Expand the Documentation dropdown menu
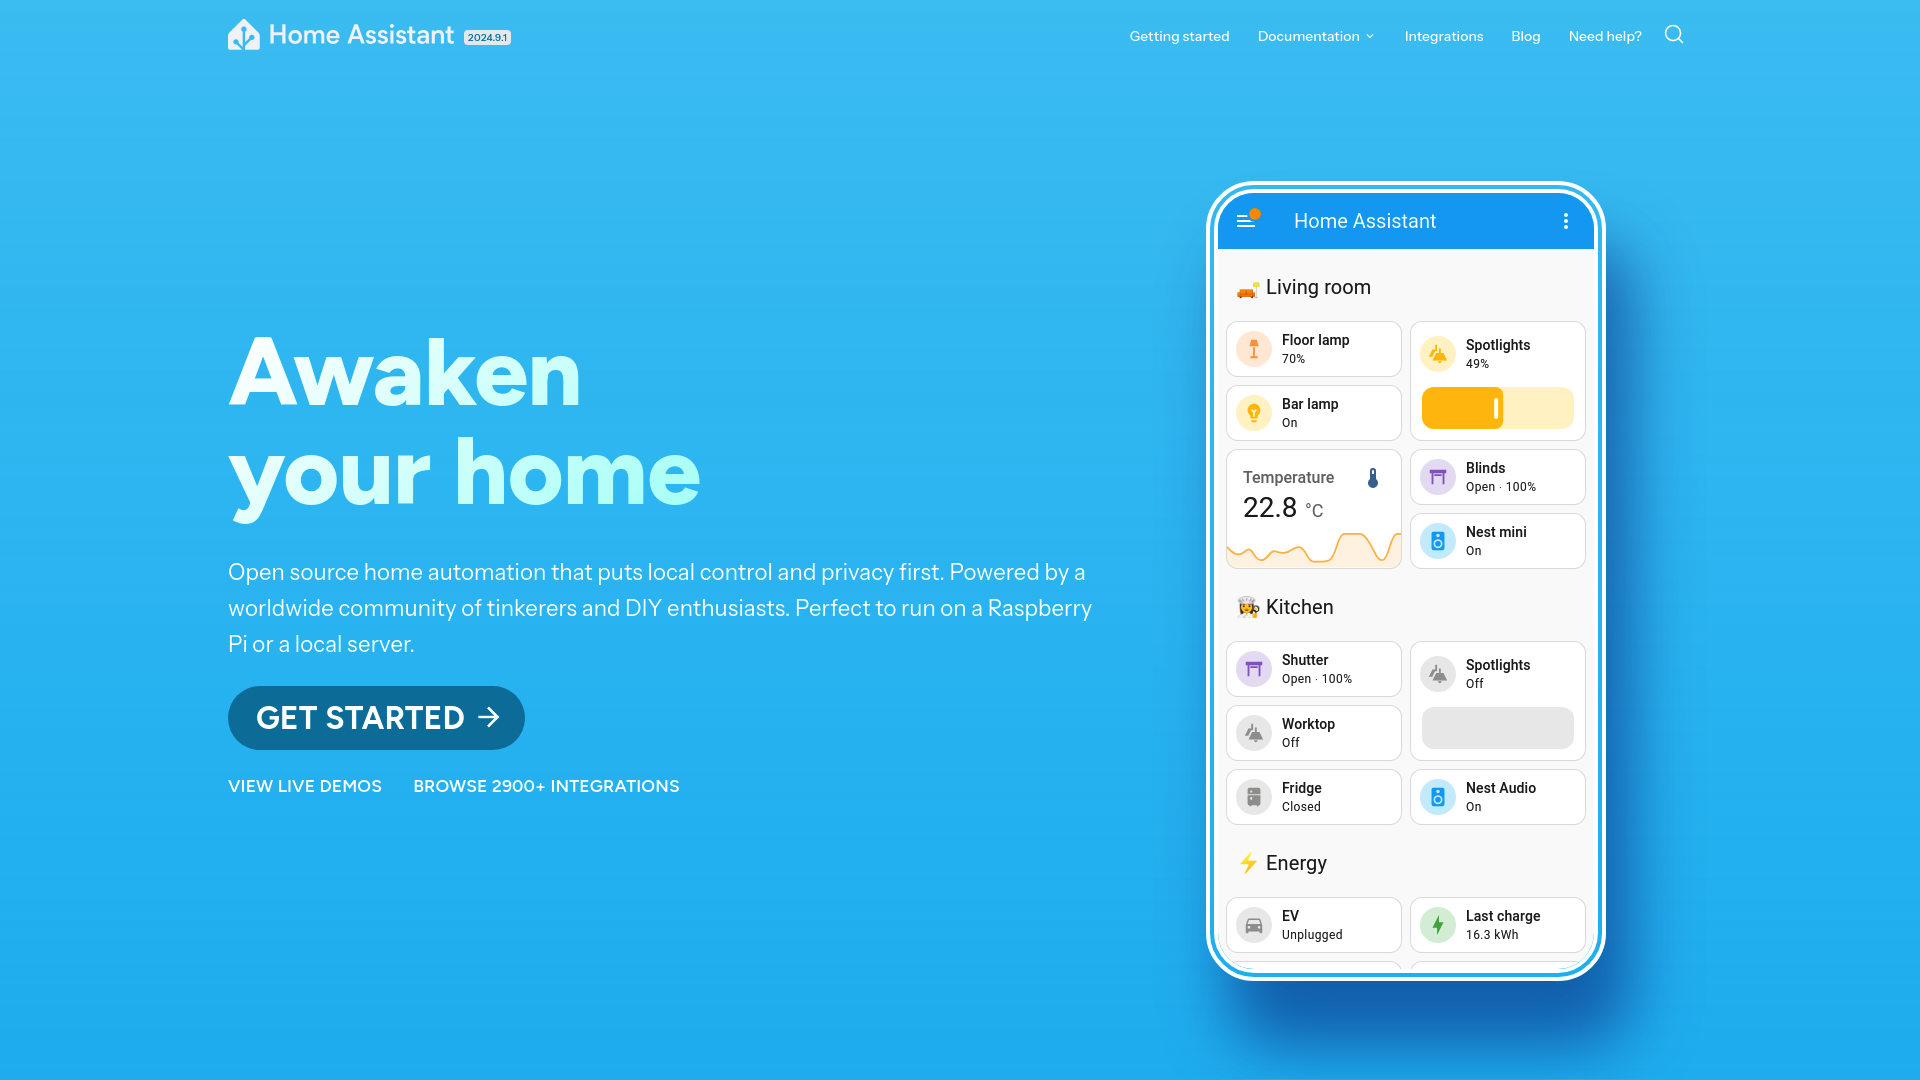 pos(1316,36)
